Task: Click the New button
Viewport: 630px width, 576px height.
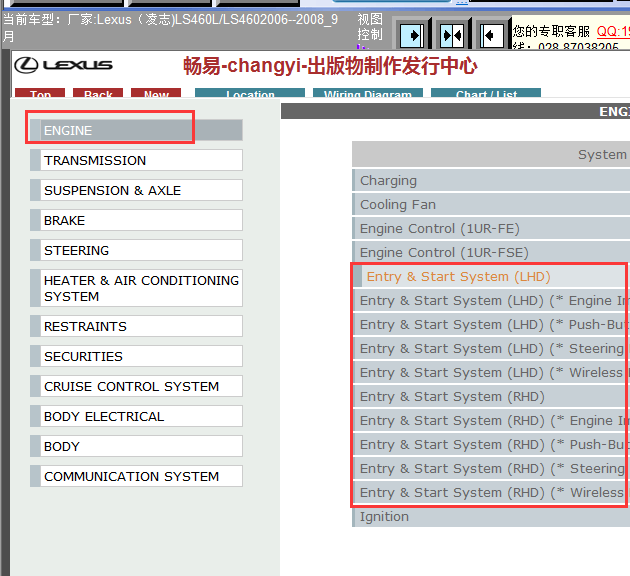Action: click(x=156, y=93)
